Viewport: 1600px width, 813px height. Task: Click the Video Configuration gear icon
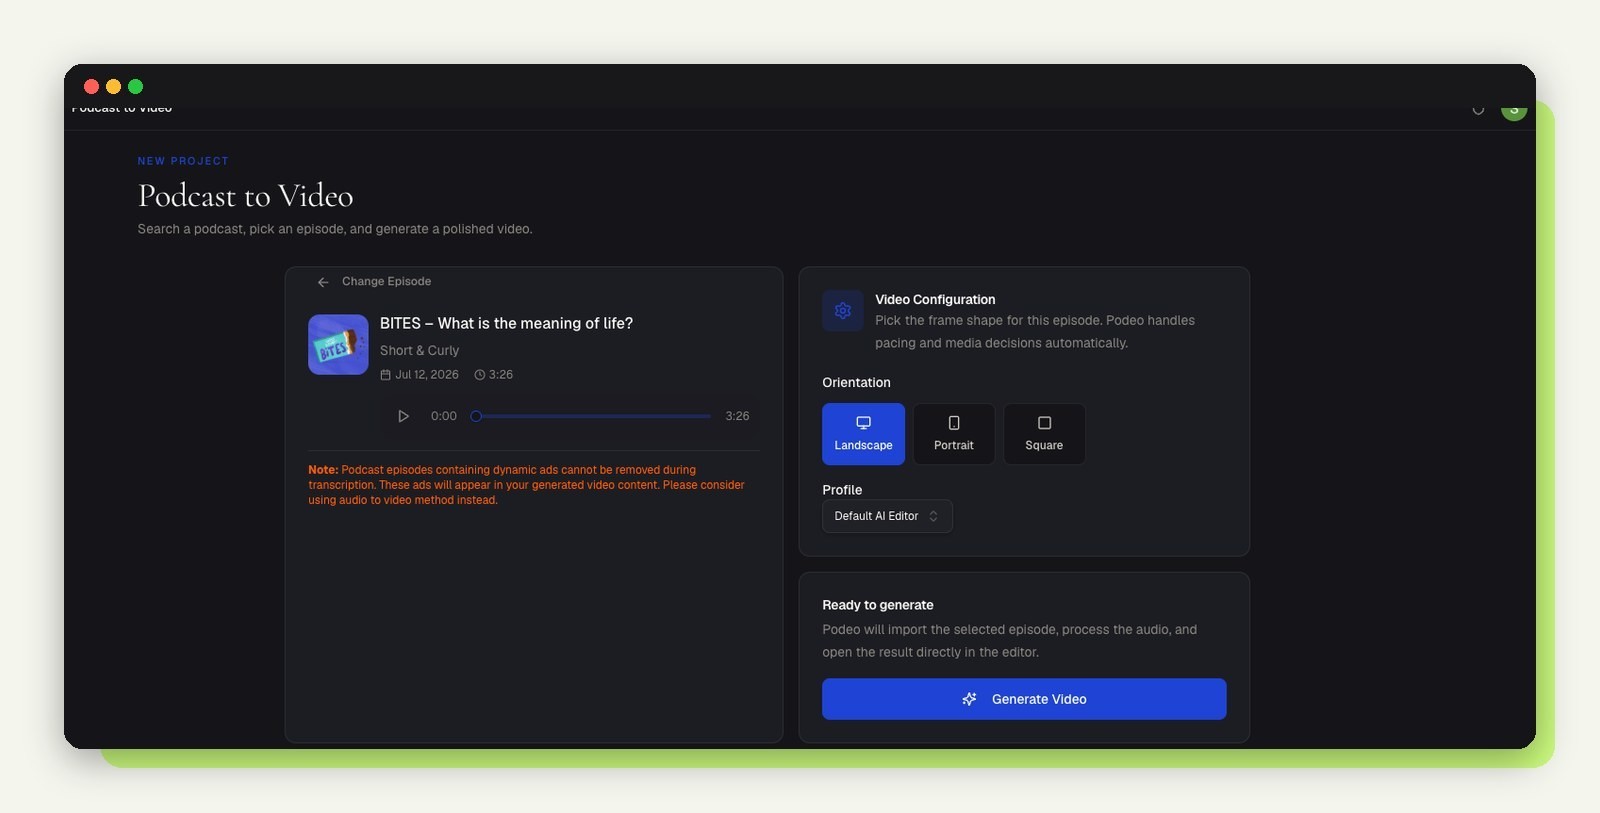click(843, 311)
